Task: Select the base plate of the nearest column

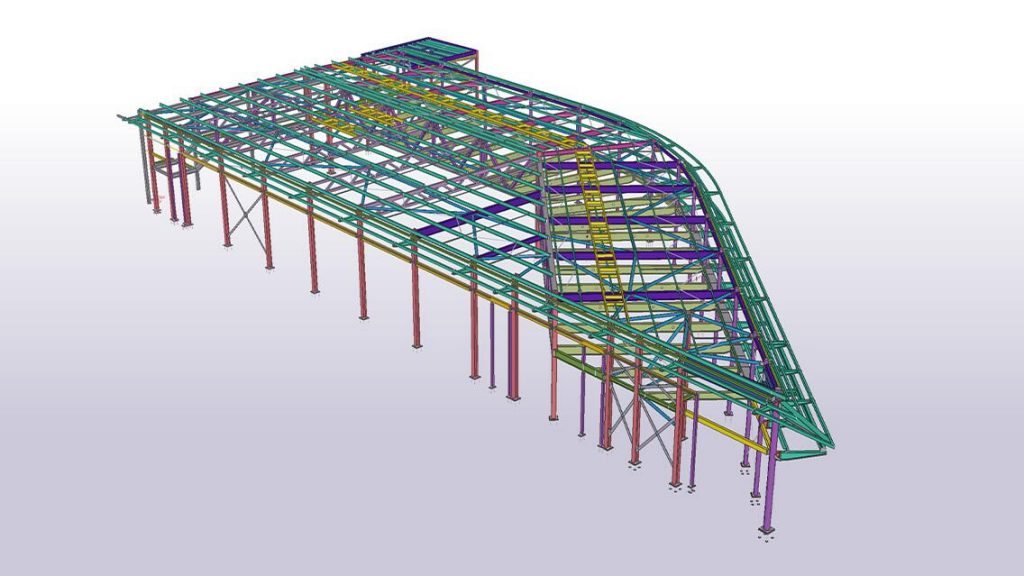Action: pyautogui.click(x=767, y=528)
